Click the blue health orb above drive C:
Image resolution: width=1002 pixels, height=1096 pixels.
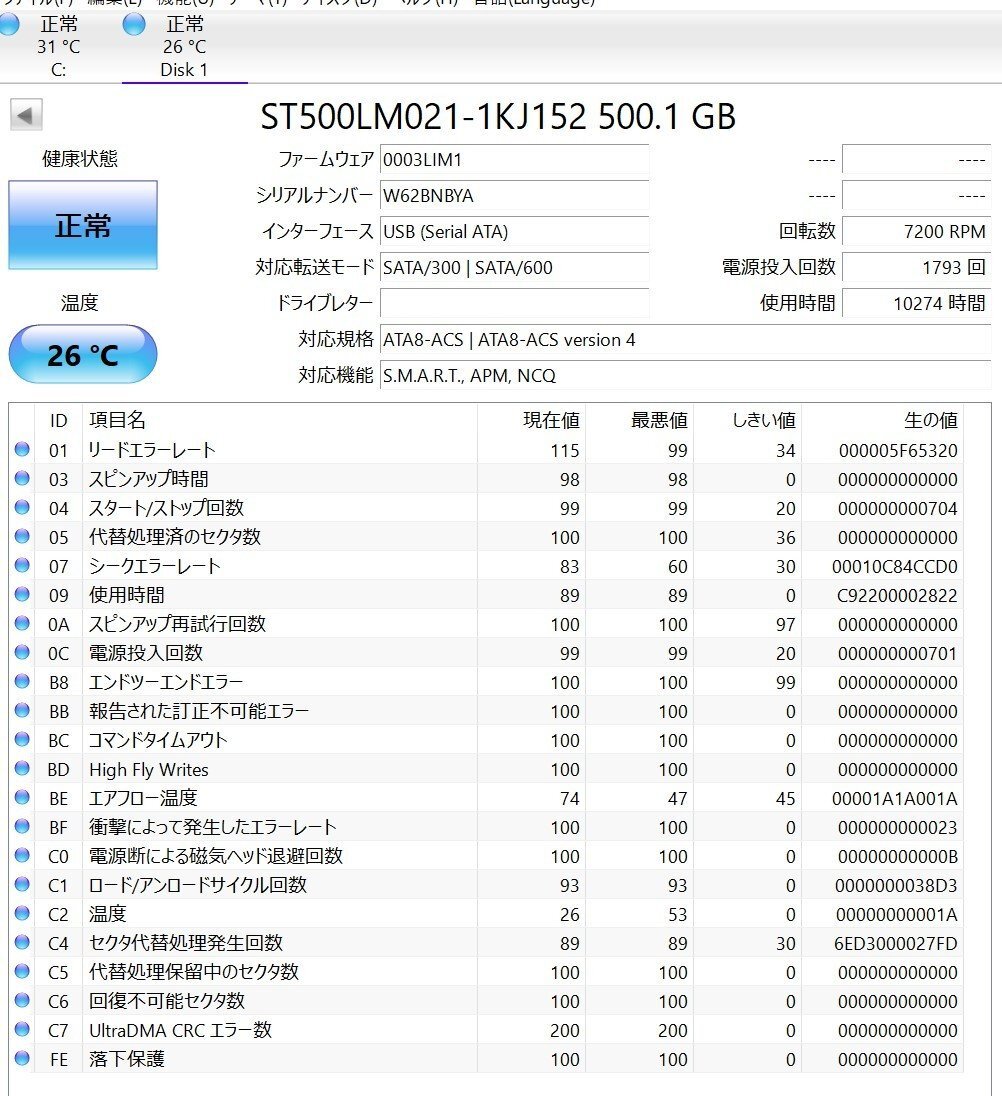click(10, 24)
